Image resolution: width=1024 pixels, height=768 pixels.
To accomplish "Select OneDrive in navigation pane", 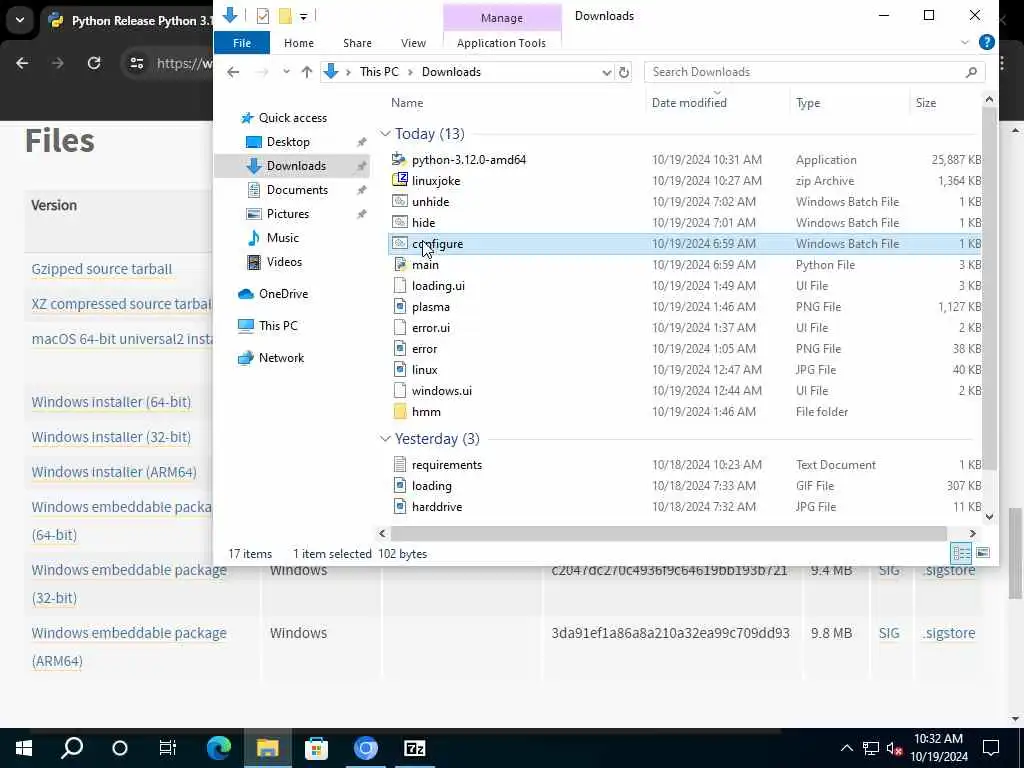I will pyautogui.click(x=283, y=294).
